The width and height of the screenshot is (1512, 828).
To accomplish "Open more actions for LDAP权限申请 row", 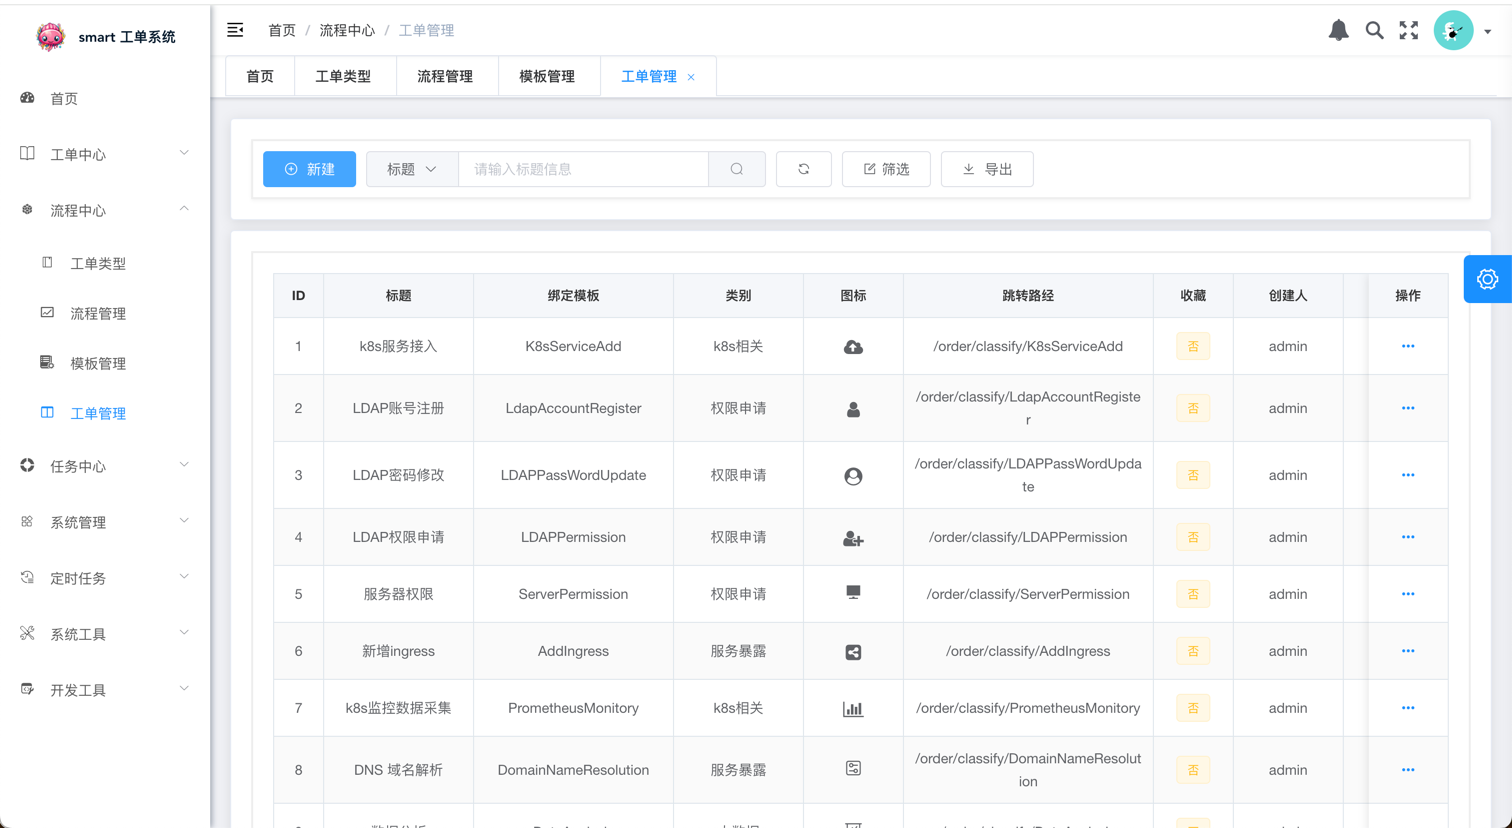I will click(x=1408, y=537).
